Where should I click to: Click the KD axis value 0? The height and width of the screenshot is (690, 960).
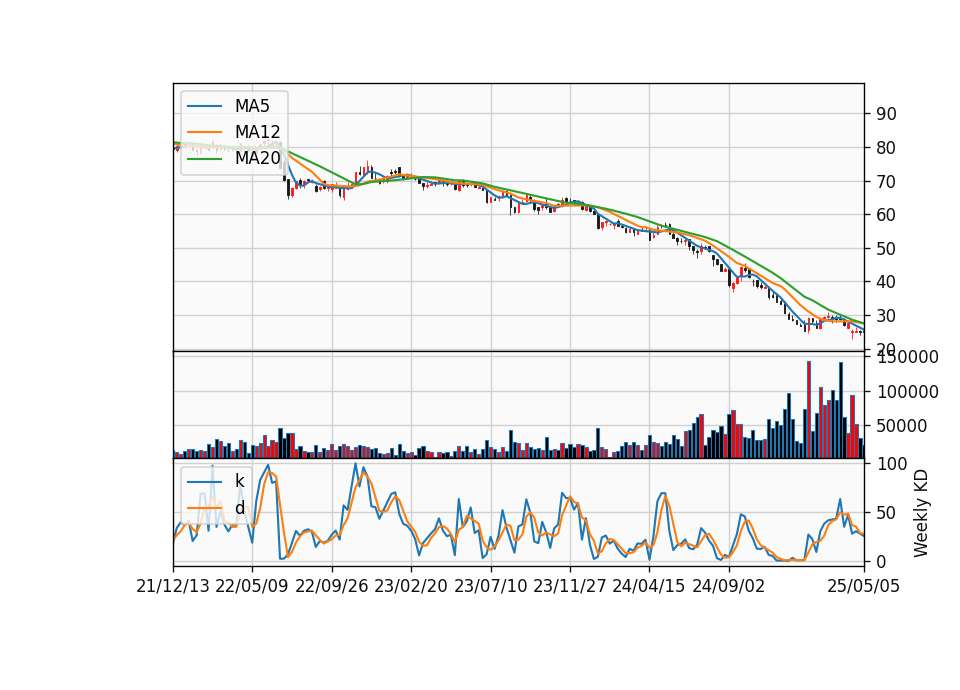(882, 561)
